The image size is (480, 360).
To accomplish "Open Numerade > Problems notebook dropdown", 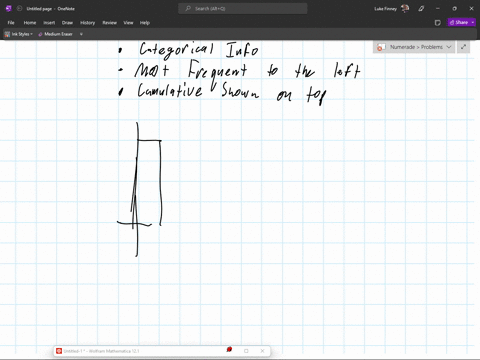I will pos(414,47).
